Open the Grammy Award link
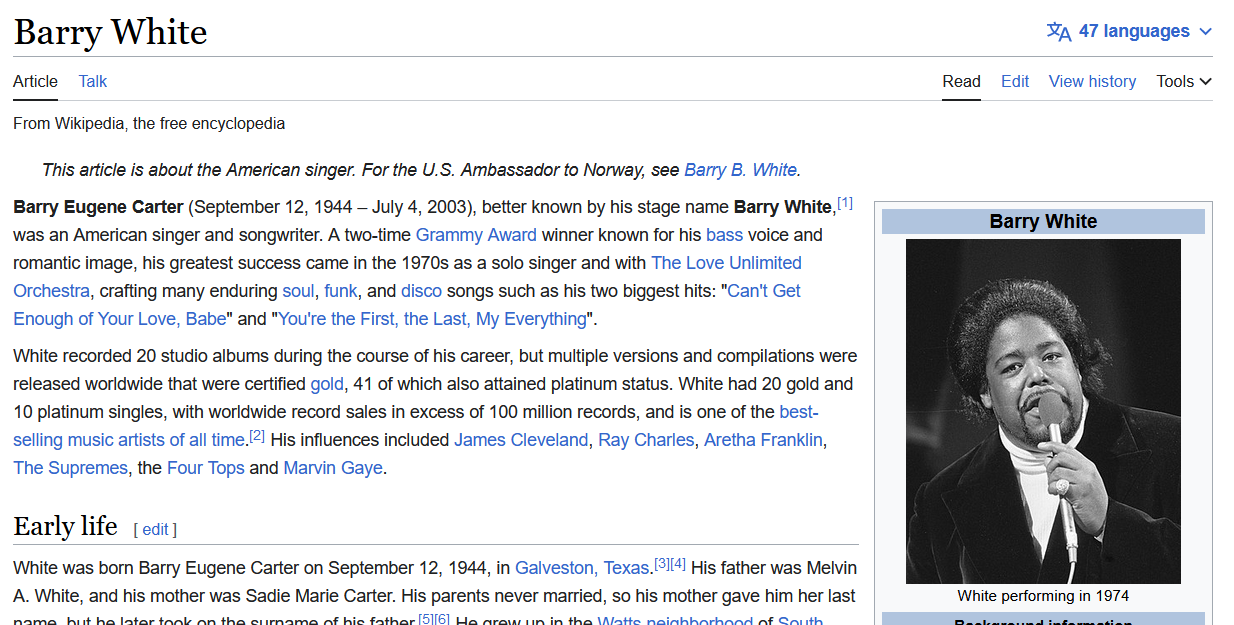The height and width of the screenshot is (625, 1234). tap(476, 235)
